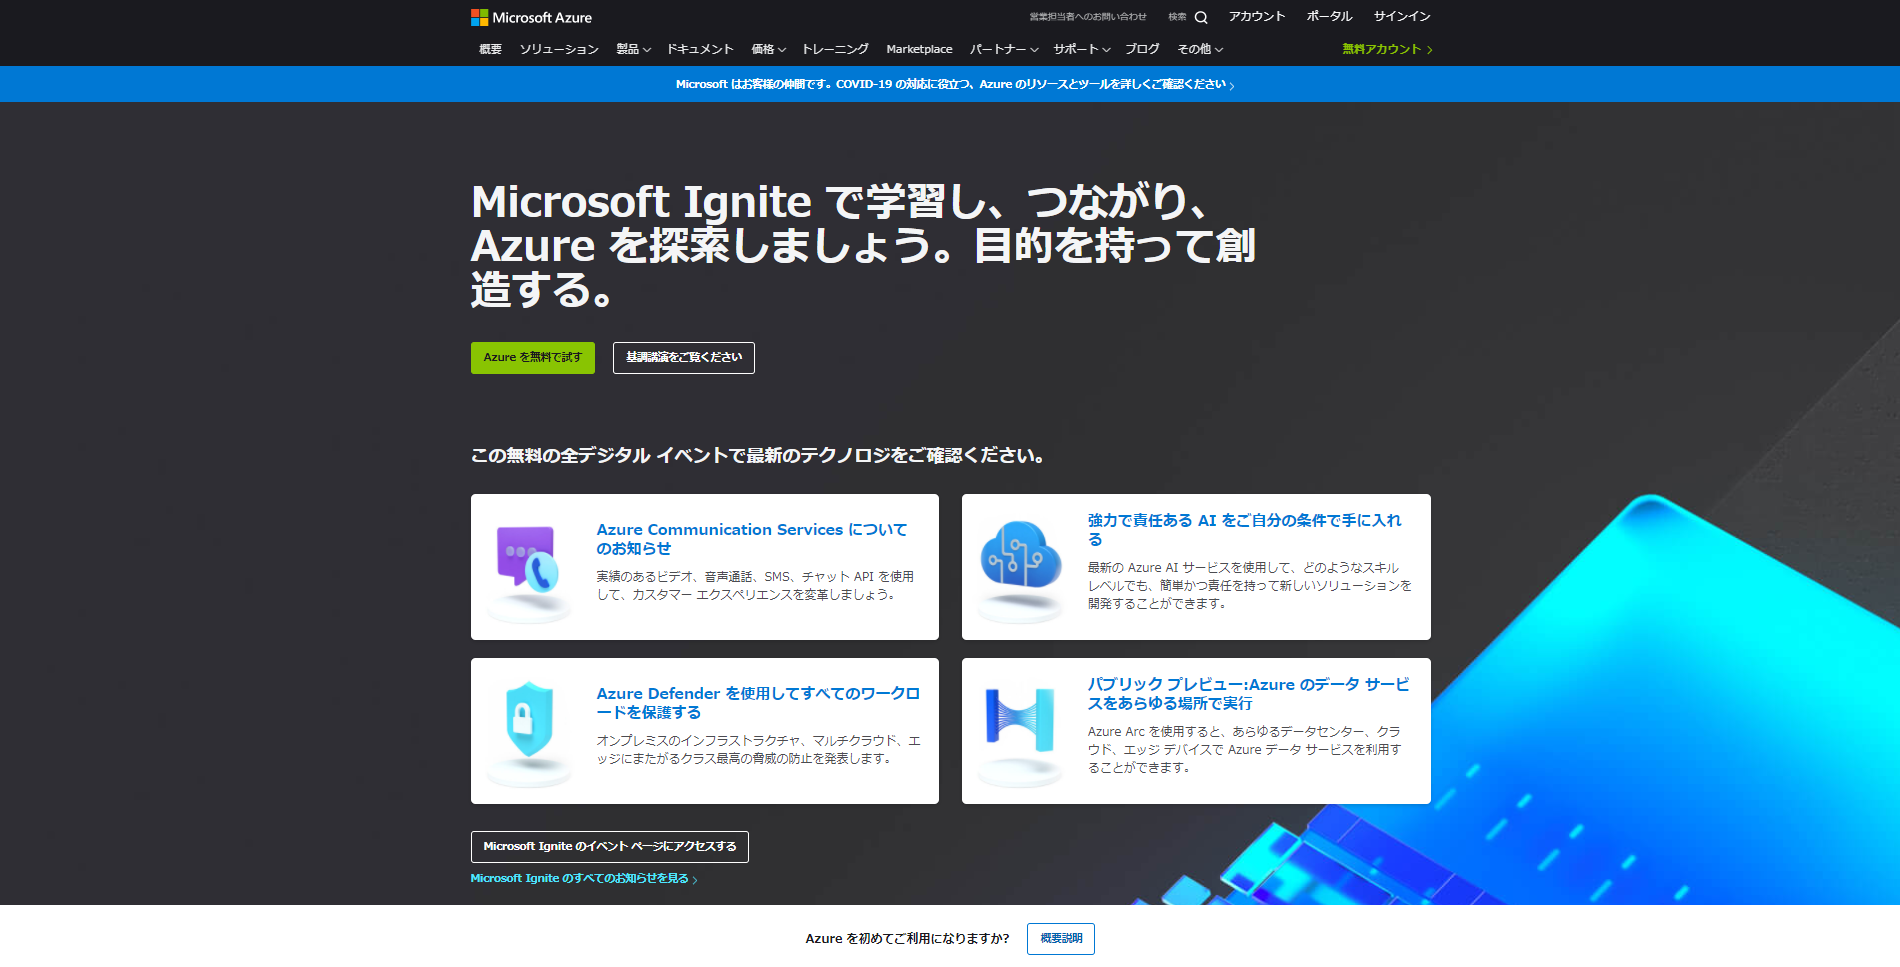
Task: Click Communication Services card description text
Action: pos(755,586)
